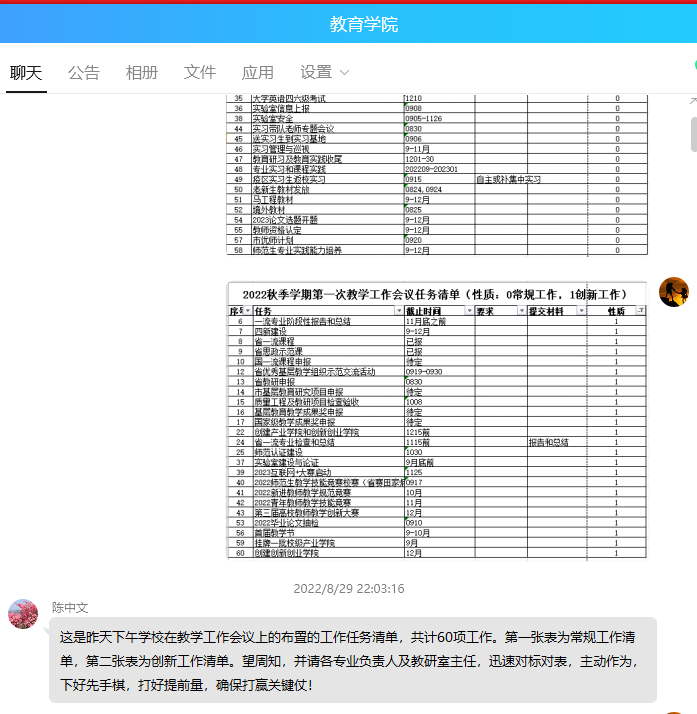Go to the 文件 files tab
The image size is (697, 714).
[200, 72]
